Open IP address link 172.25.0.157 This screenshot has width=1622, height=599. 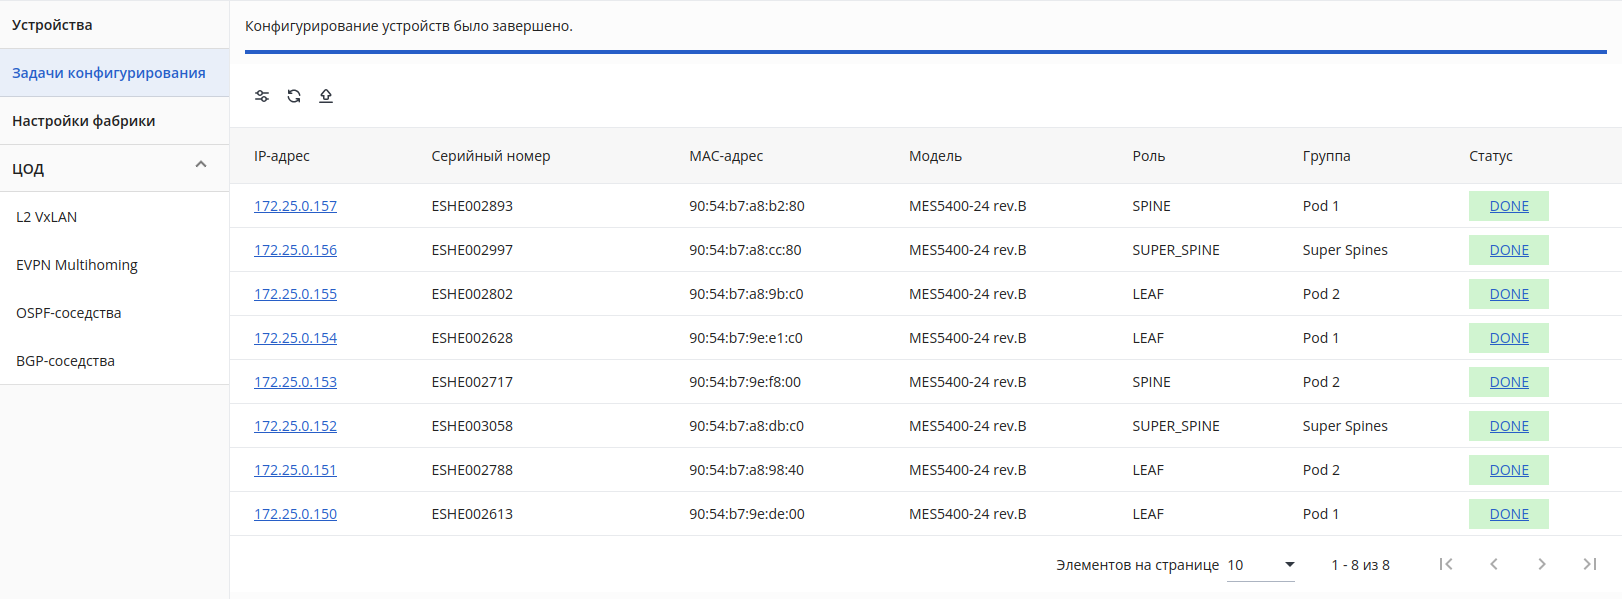coord(295,206)
